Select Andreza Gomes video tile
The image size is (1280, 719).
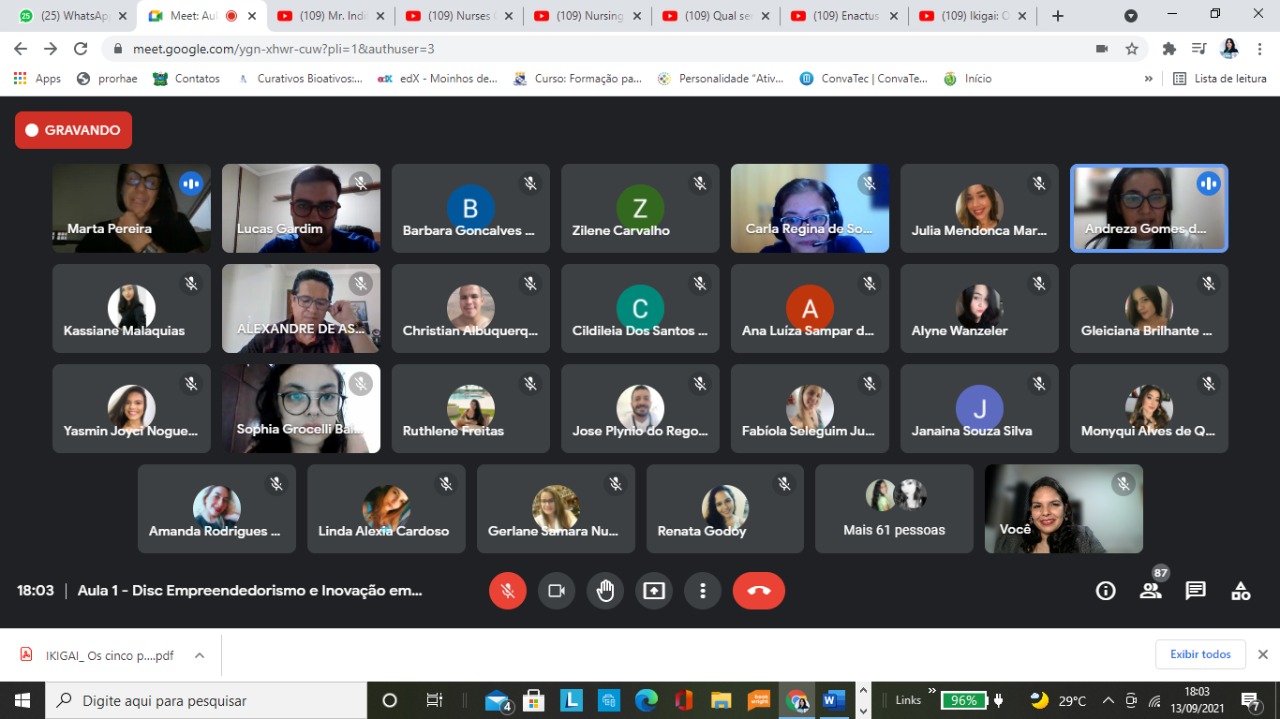point(1149,208)
